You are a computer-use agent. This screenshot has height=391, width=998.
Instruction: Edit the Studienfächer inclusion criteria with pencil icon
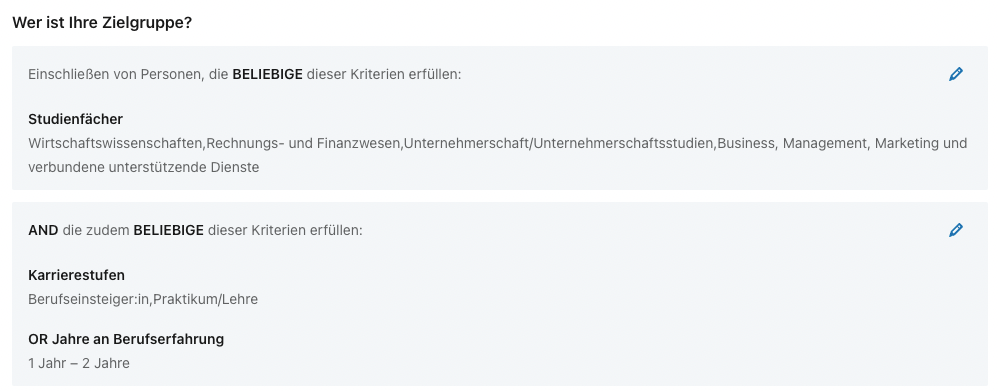tap(955, 74)
